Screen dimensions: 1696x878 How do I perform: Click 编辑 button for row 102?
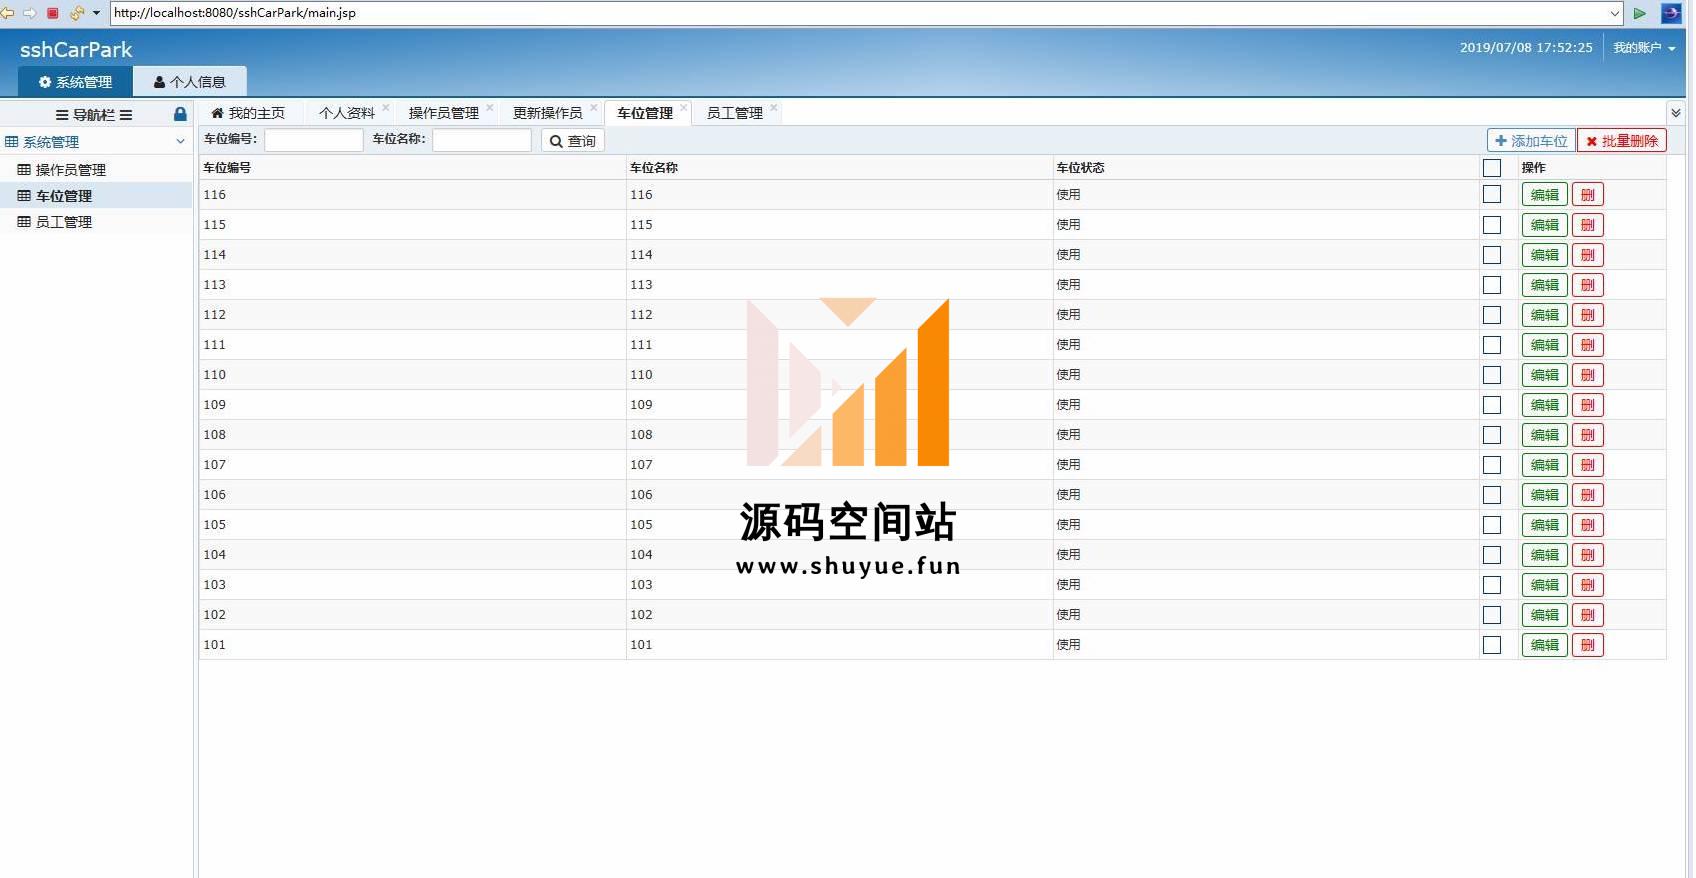[x=1544, y=615]
